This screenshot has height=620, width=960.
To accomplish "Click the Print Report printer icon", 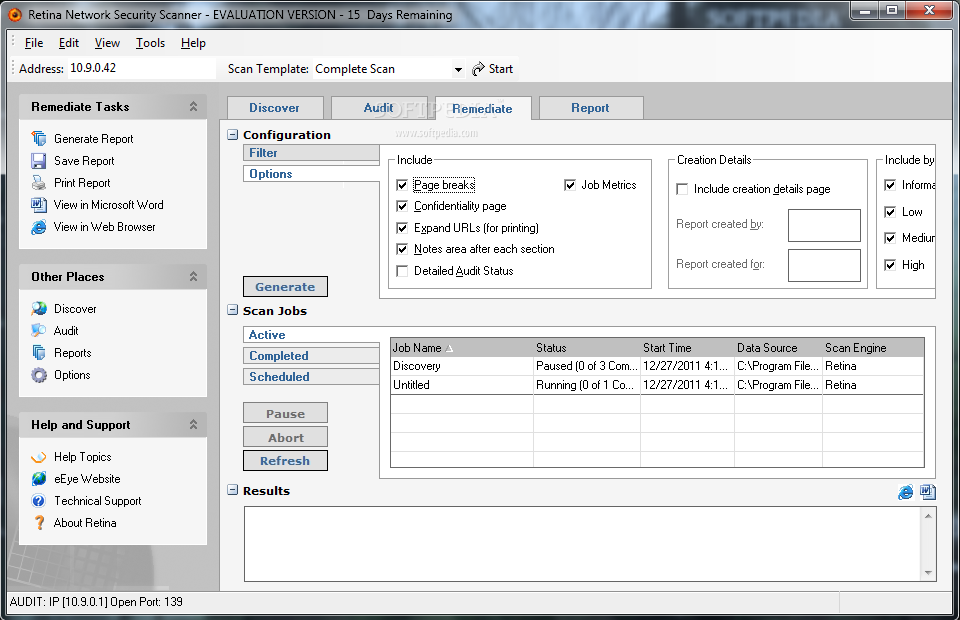I will tap(39, 182).
